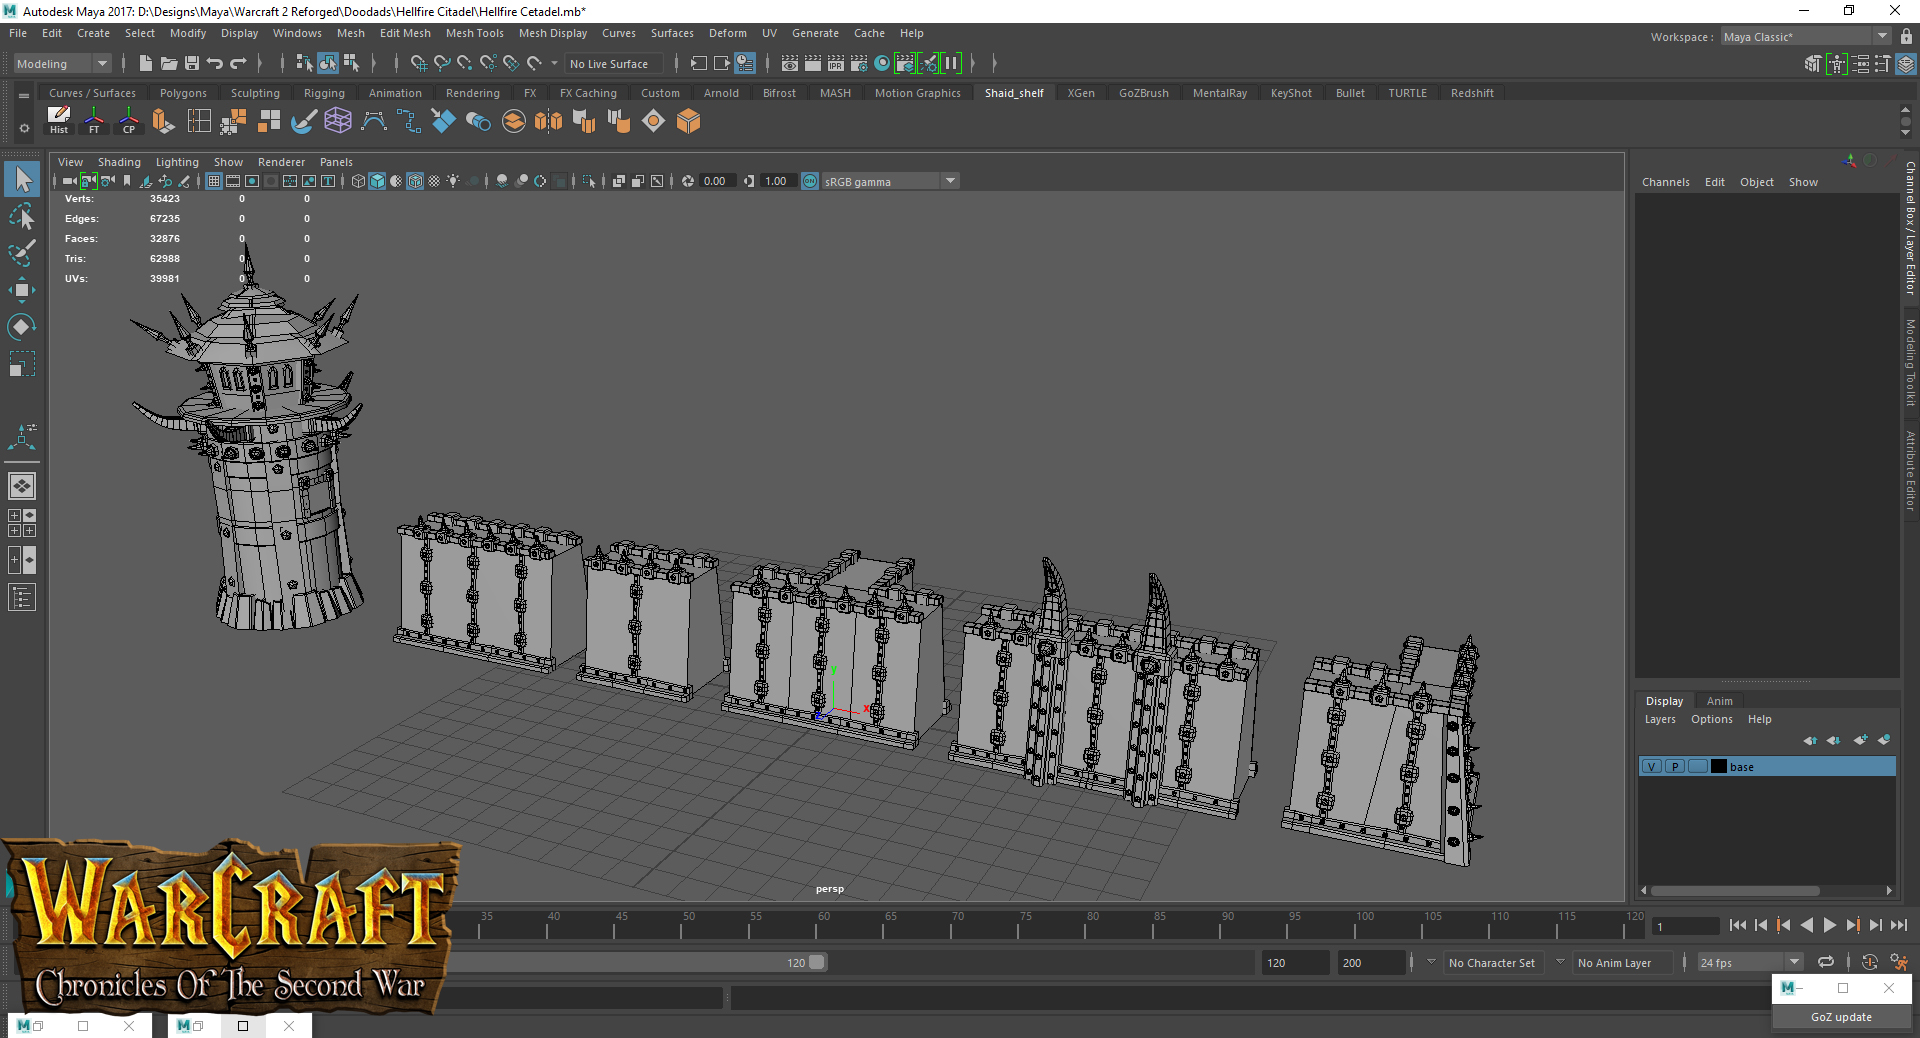
Task: Open the sRGB gamma view transform dropdown
Action: click(x=890, y=181)
